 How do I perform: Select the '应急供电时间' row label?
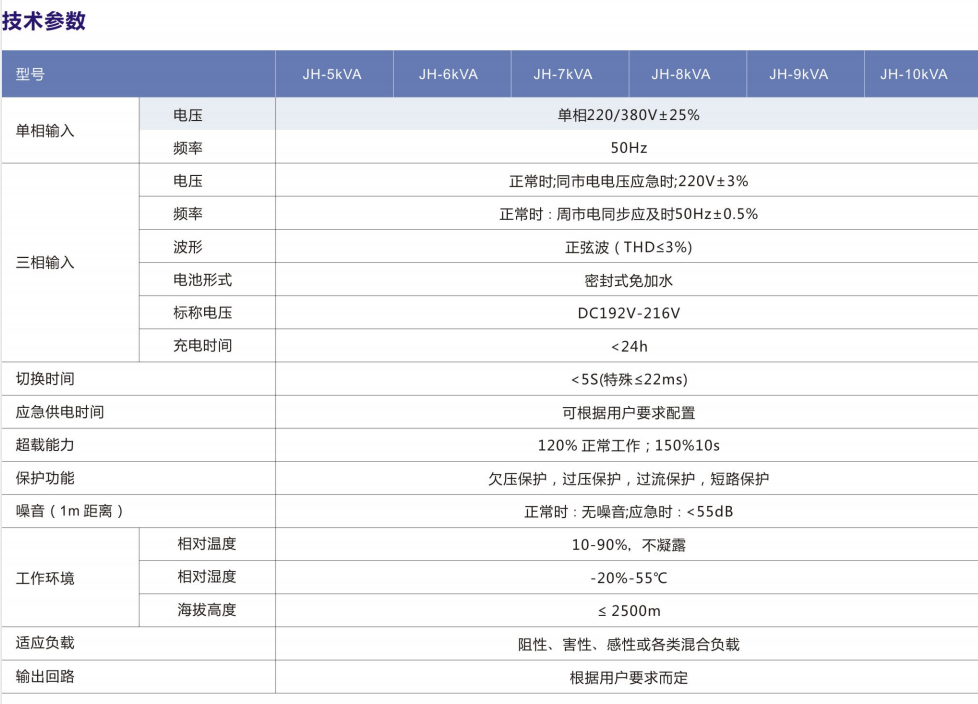60,412
